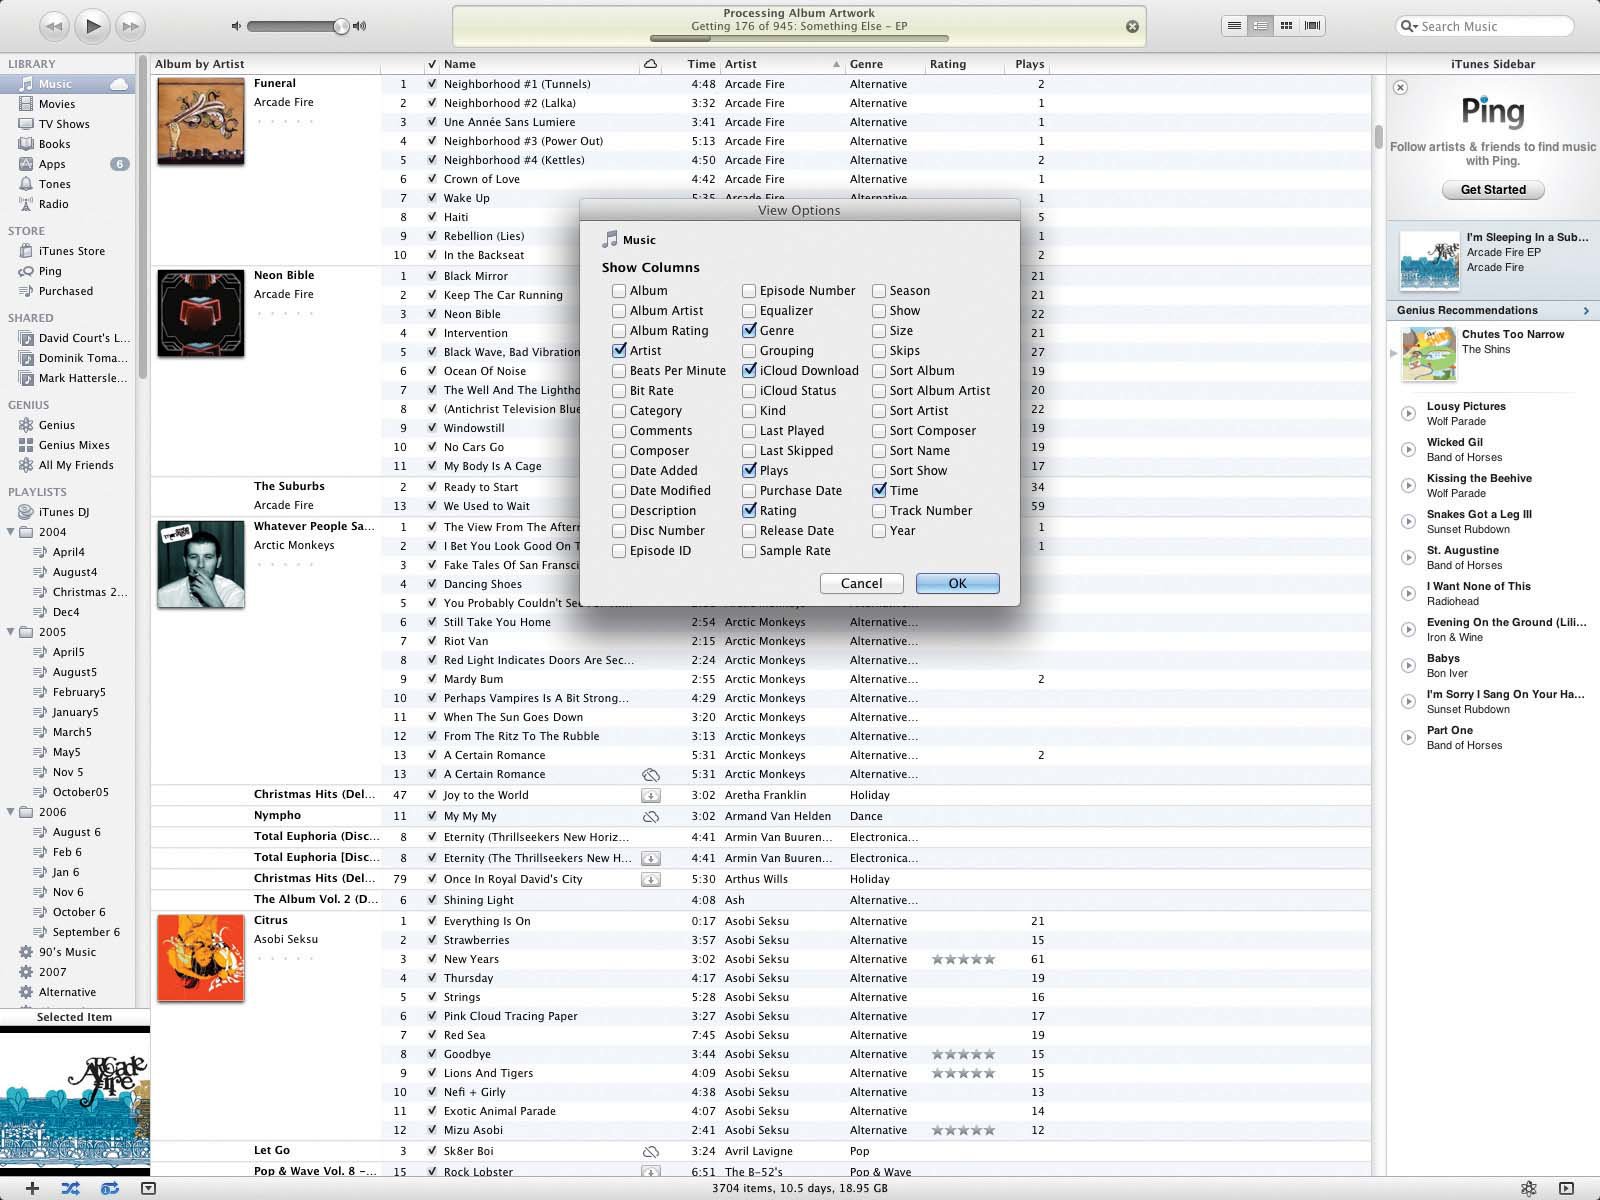Sort by Artist column header
The height and width of the screenshot is (1200, 1600).
pyautogui.click(x=782, y=64)
